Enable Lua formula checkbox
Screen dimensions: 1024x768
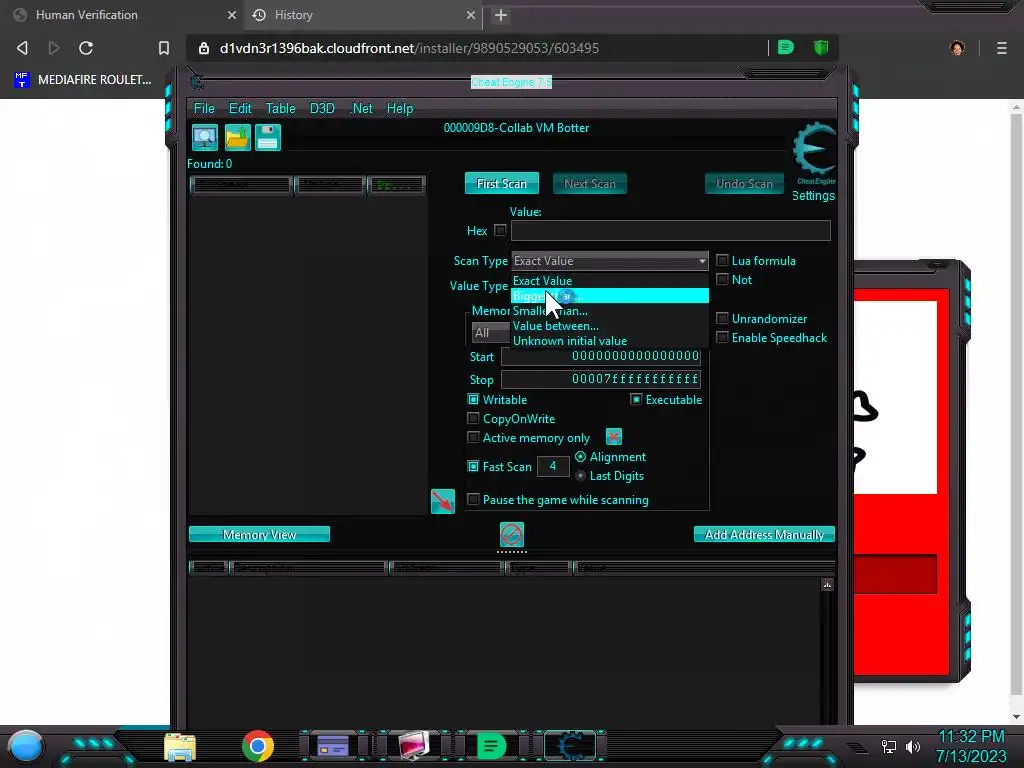pyautogui.click(x=722, y=261)
